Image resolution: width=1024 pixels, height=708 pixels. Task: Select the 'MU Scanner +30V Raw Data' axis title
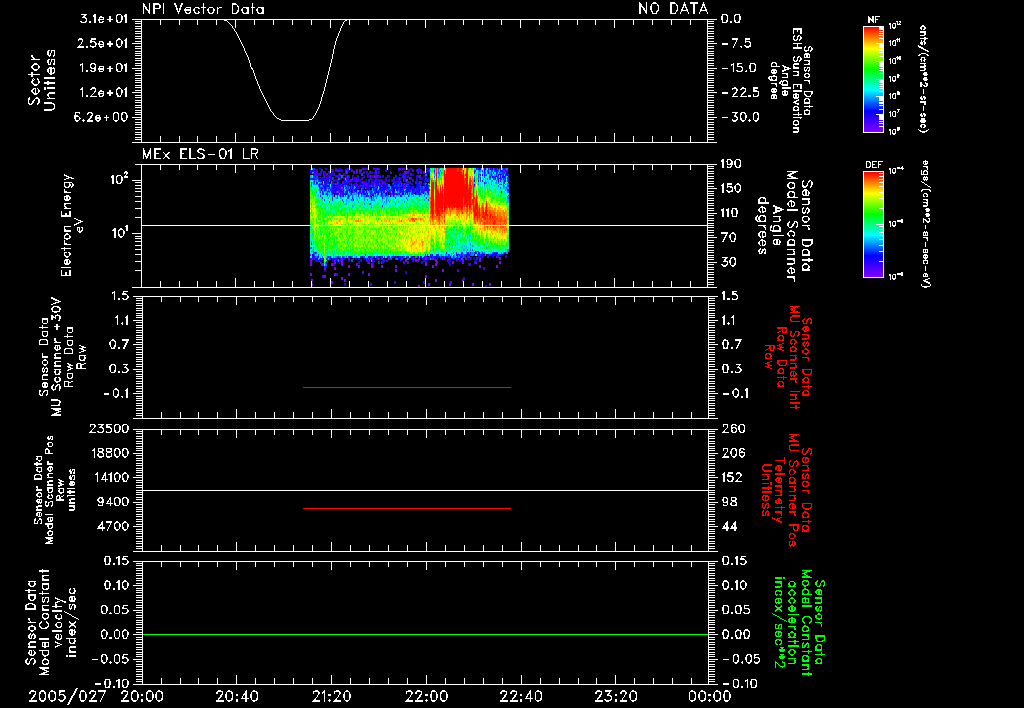coord(63,357)
